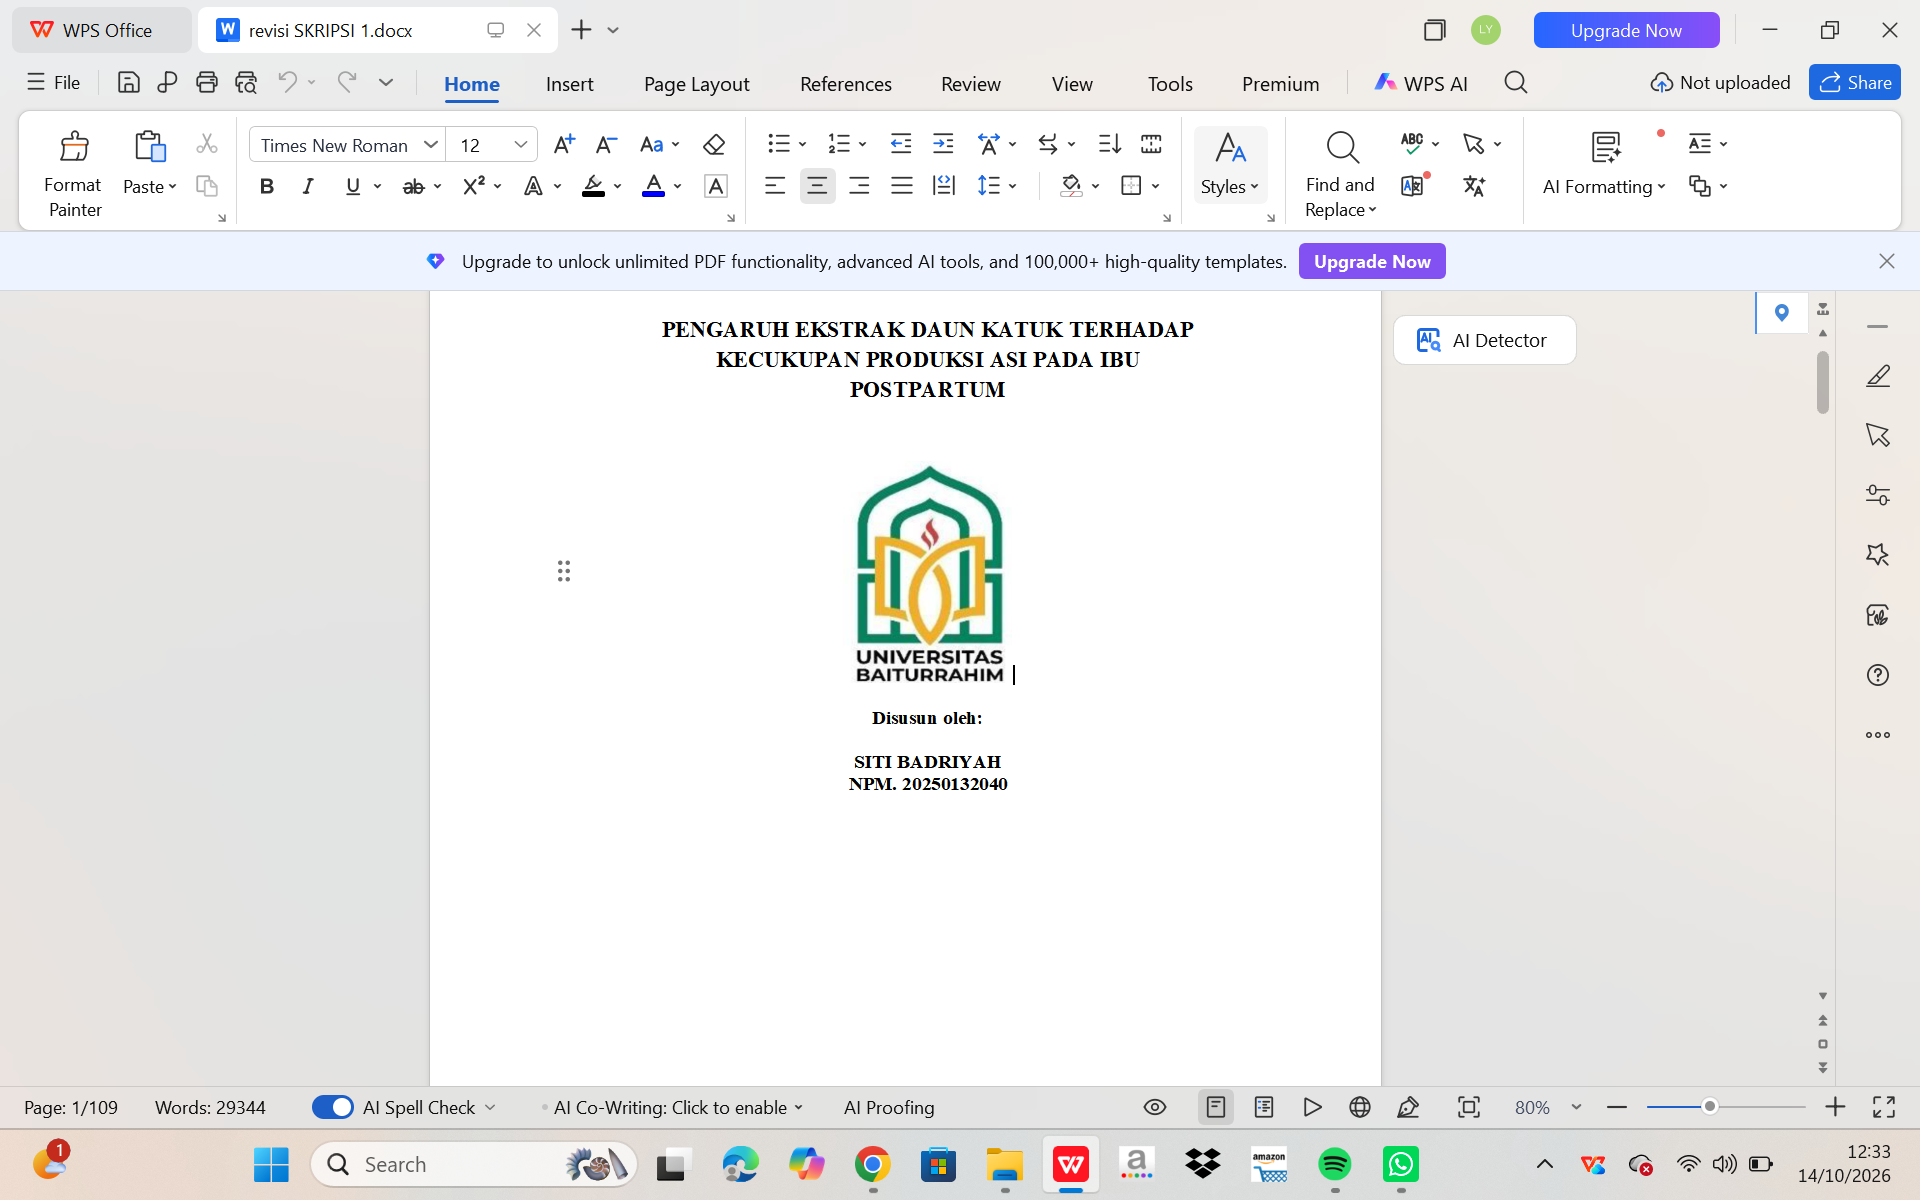Image resolution: width=1920 pixels, height=1200 pixels.
Task: Click the blue Share button
Action: tap(1855, 83)
